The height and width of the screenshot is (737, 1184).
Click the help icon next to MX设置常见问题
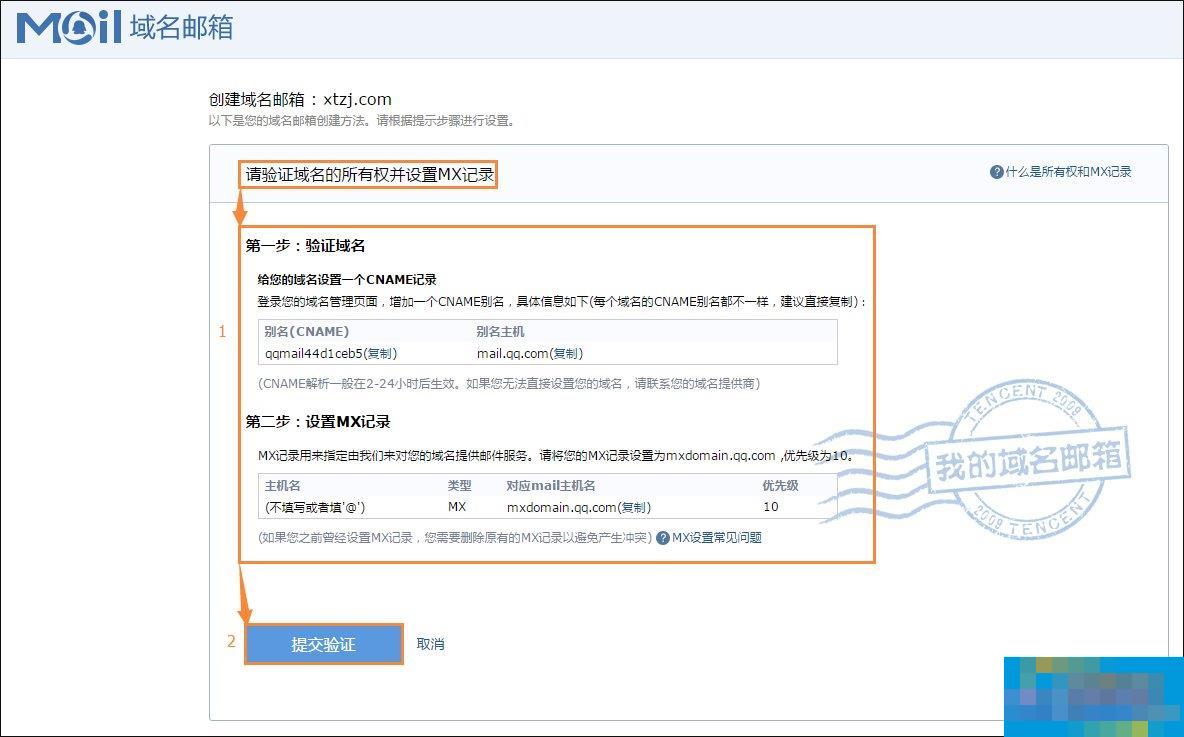click(x=661, y=538)
